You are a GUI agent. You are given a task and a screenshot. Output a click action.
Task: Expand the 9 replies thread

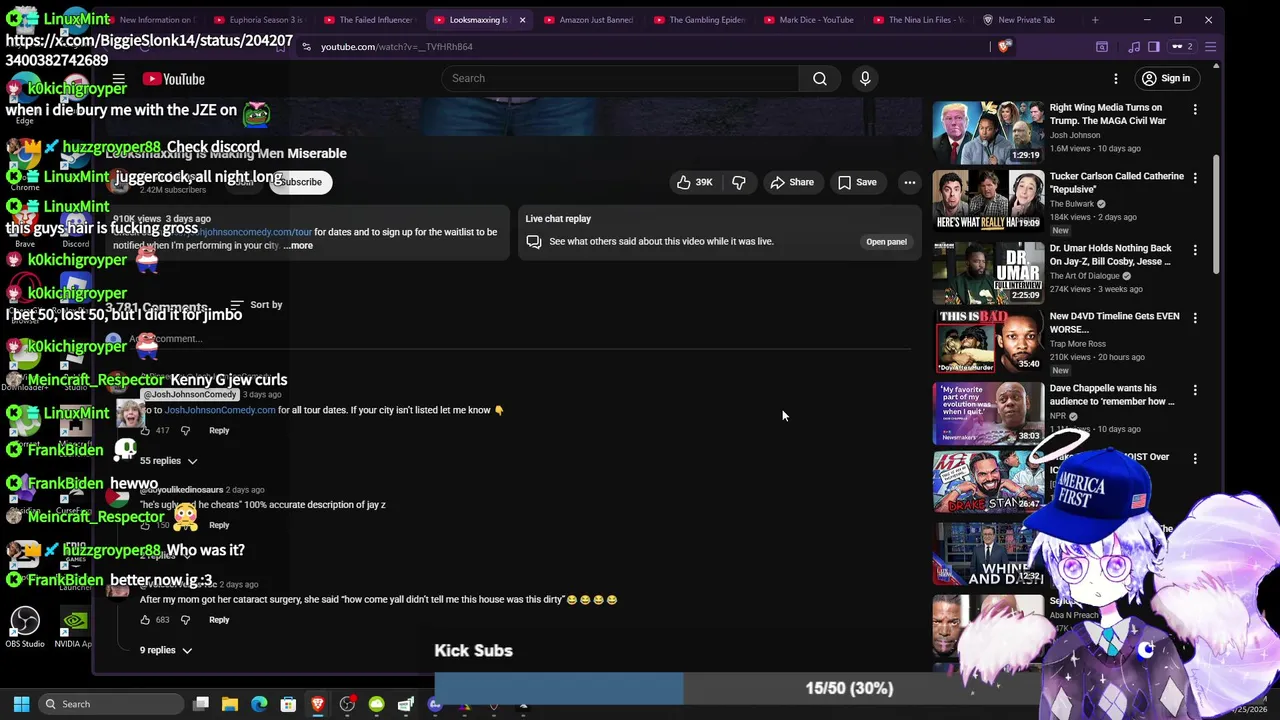[165, 650]
